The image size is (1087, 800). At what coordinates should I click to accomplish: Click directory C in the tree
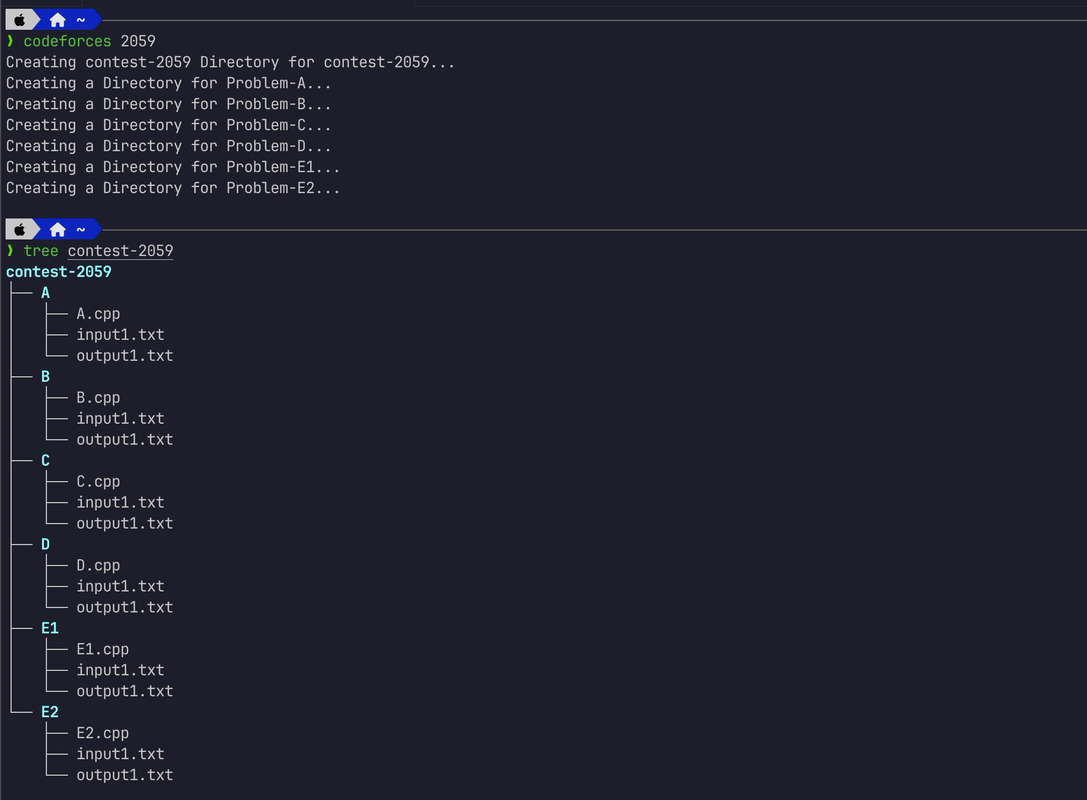coord(46,461)
